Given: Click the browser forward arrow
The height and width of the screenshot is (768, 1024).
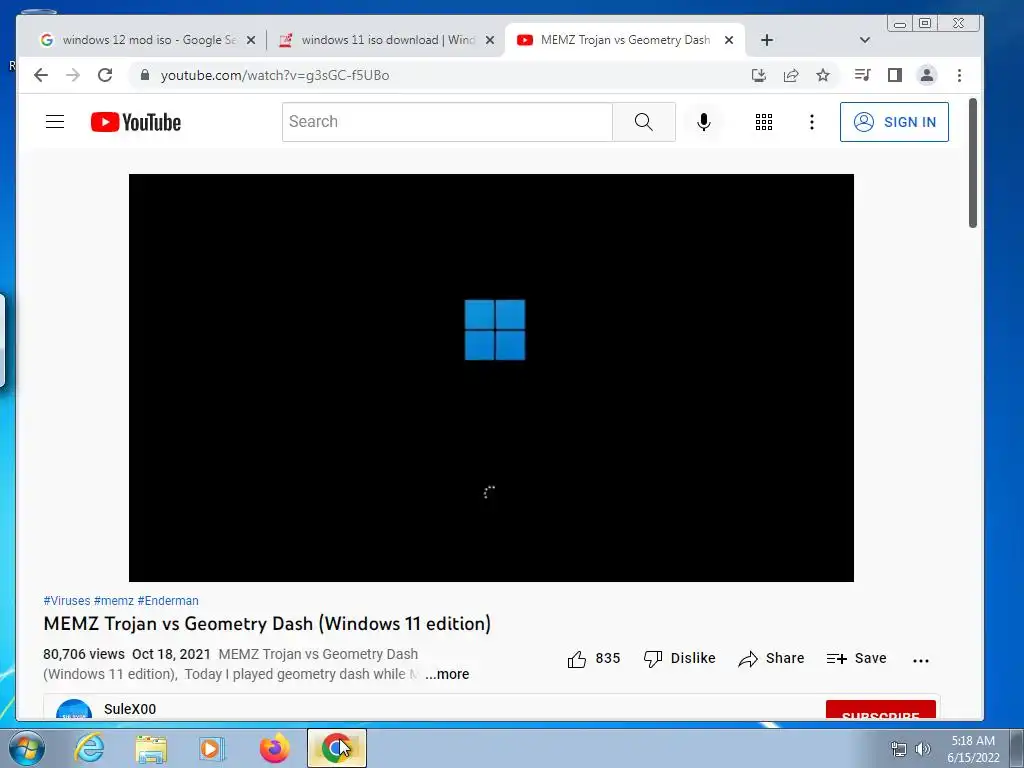Looking at the screenshot, I should (x=72, y=75).
